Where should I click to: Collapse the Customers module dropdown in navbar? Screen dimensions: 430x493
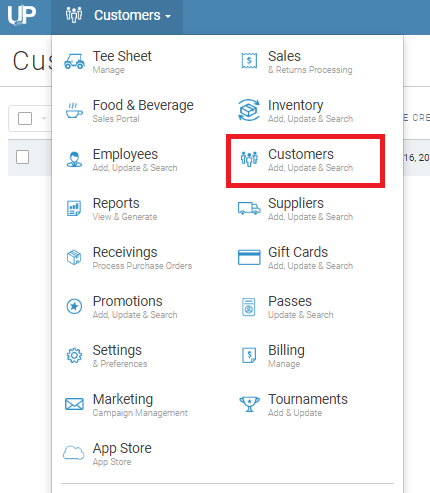(117, 16)
